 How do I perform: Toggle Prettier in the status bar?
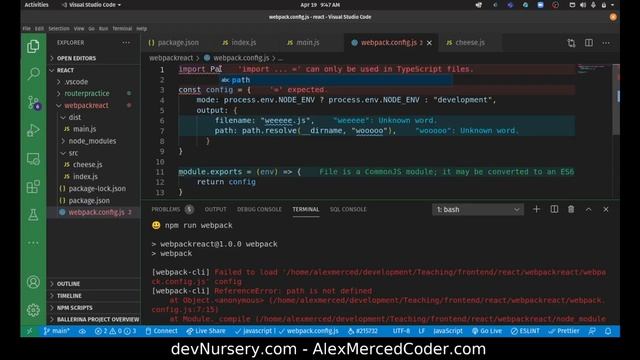564,331
